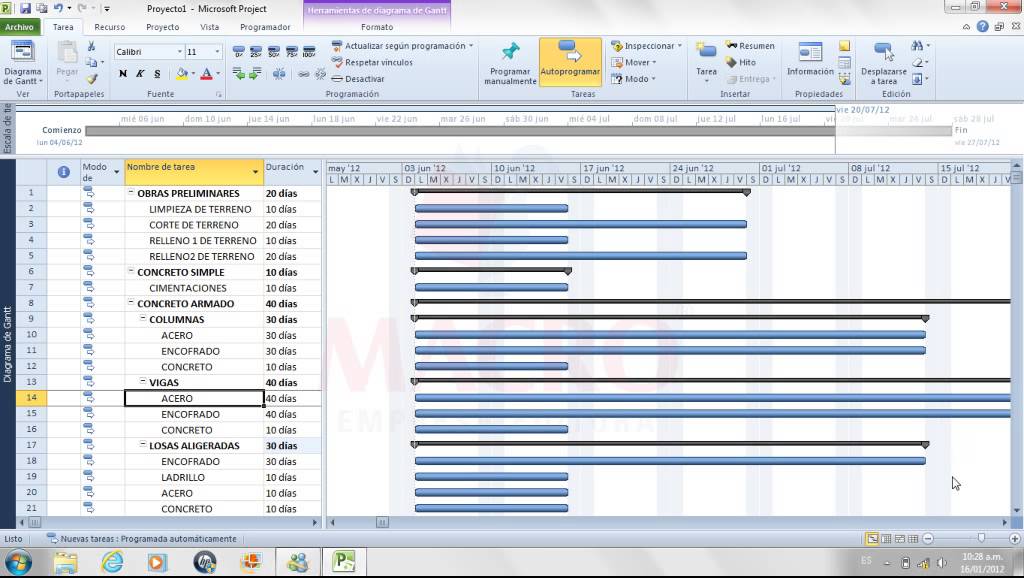
Task: Switch to the Programador tab
Action: [x=265, y=27]
